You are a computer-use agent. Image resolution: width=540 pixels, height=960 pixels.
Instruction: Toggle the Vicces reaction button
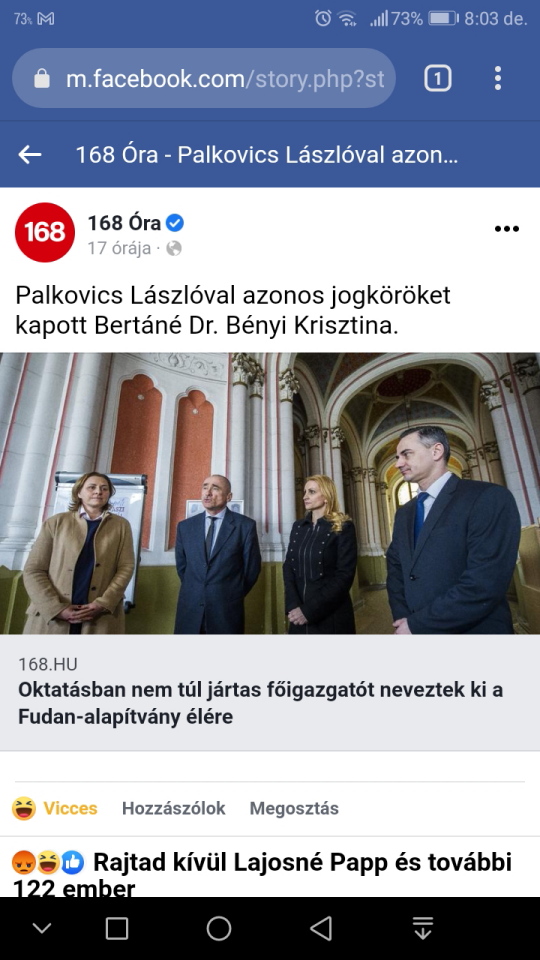coord(54,808)
